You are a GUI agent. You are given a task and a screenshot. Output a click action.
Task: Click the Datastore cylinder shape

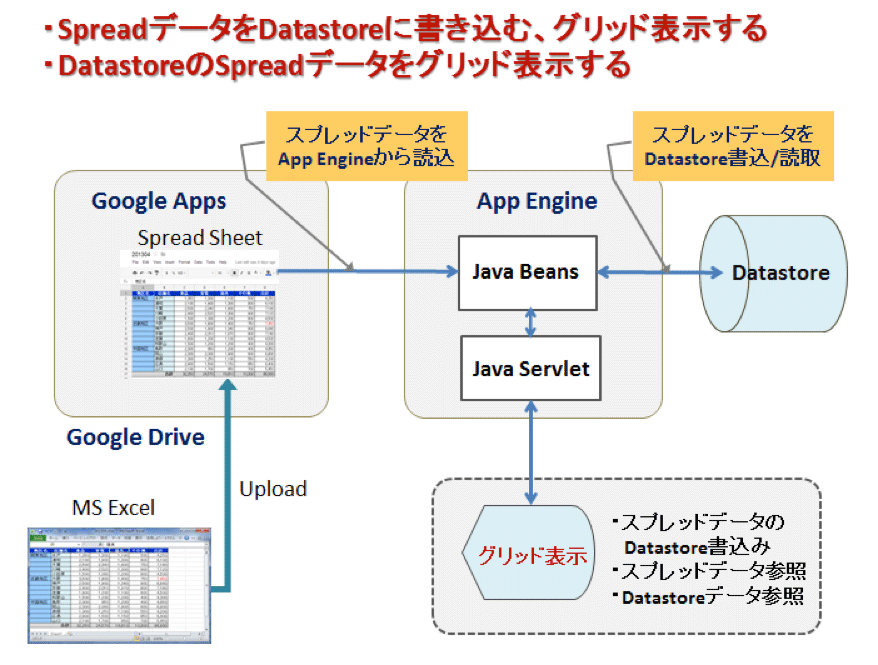773,274
